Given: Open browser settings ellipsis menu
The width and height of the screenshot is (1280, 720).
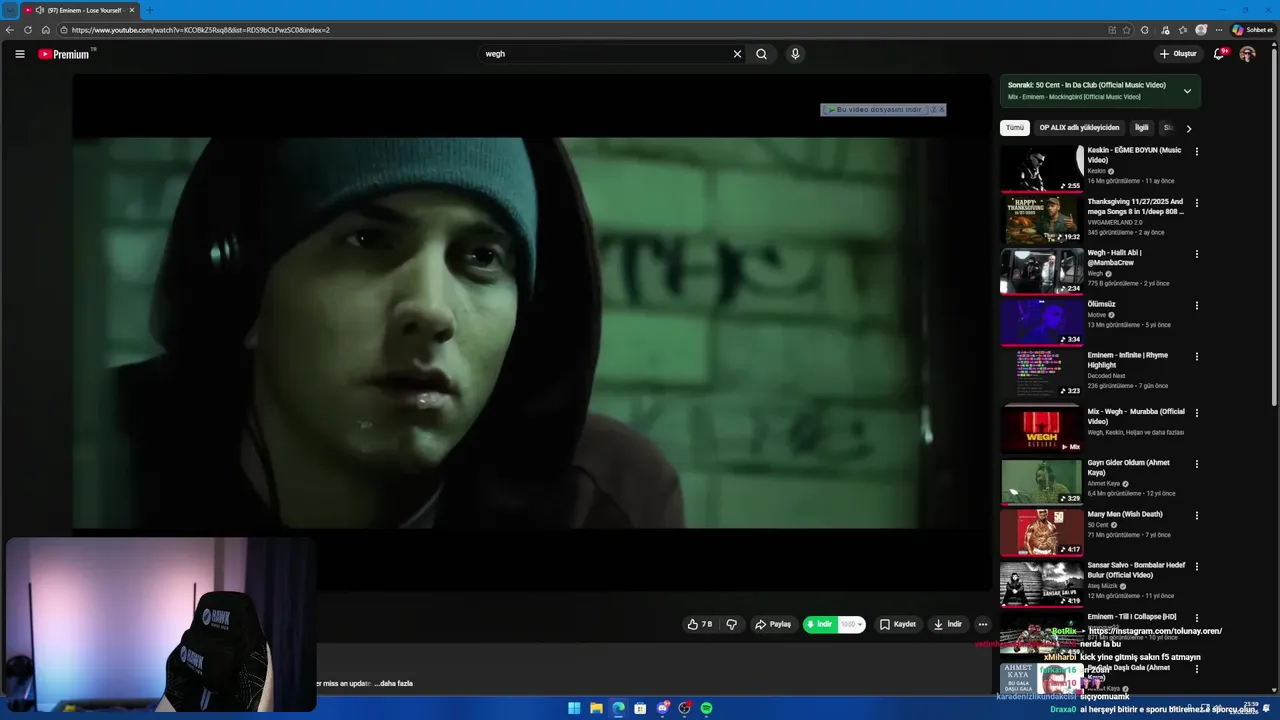Looking at the screenshot, I should tap(1219, 30).
